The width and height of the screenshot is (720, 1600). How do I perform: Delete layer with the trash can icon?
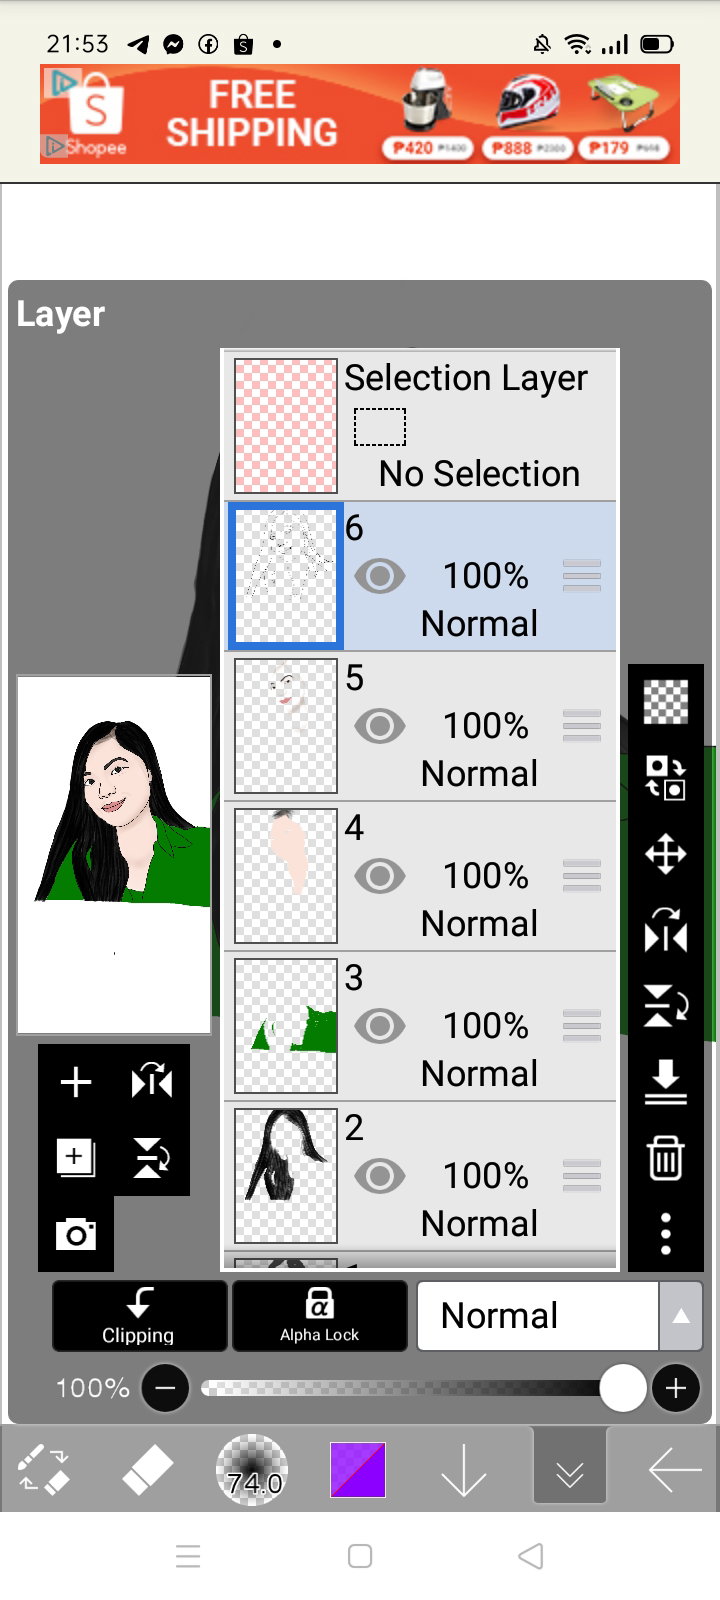tap(666, 1158)
